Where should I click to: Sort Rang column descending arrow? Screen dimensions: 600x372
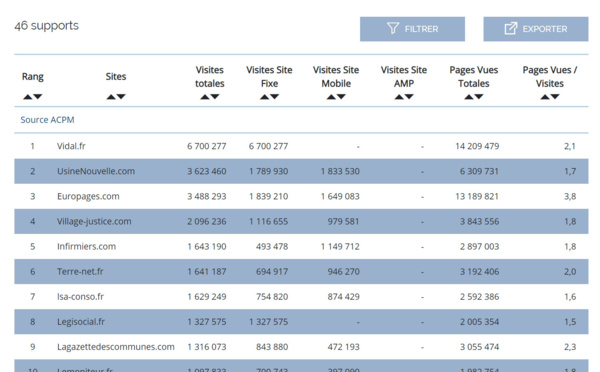[x=38, y=97]
